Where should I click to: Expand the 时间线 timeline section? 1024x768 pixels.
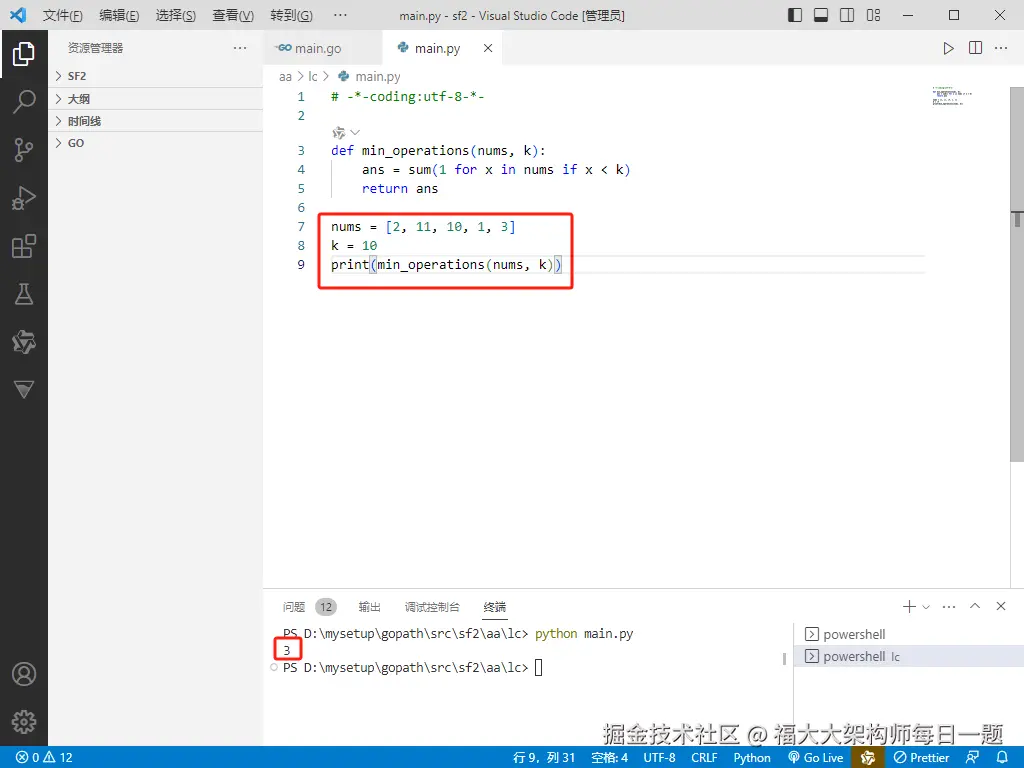pos(156,121)
